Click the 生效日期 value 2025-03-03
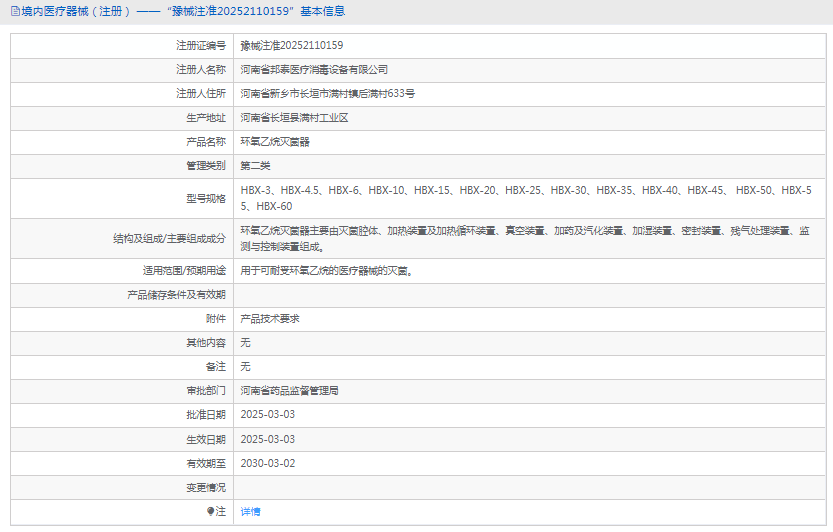This screenshot has width=833, height=532. pyautogui.click(x=267, y=440)
